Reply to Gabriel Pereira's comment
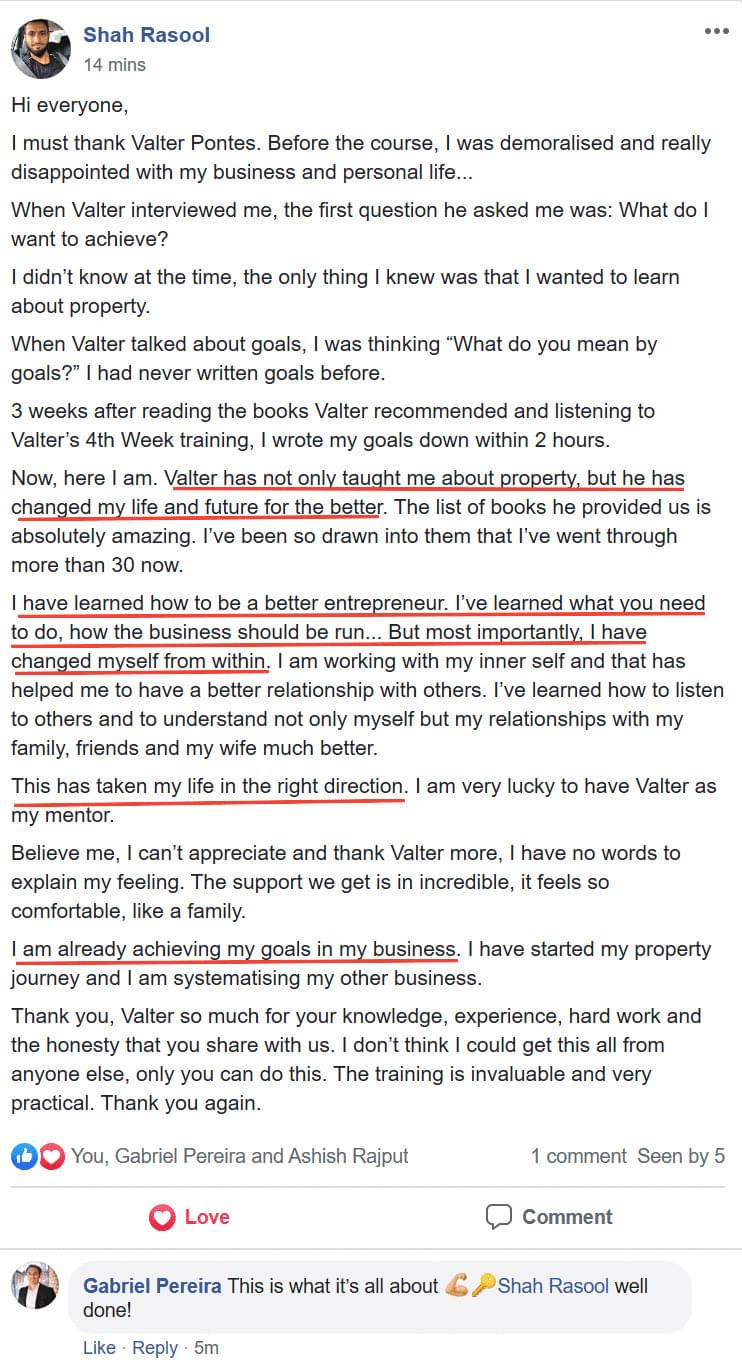 [155, 1347]
